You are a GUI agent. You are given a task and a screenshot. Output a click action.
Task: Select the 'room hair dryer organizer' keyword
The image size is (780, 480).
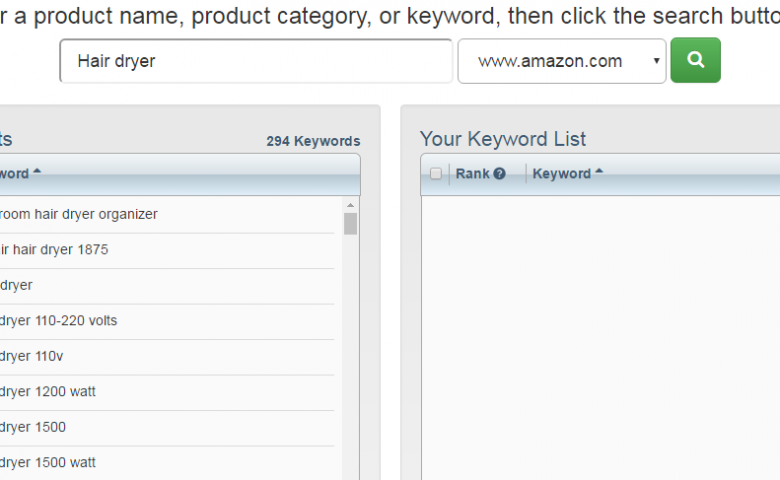(78, 214)
